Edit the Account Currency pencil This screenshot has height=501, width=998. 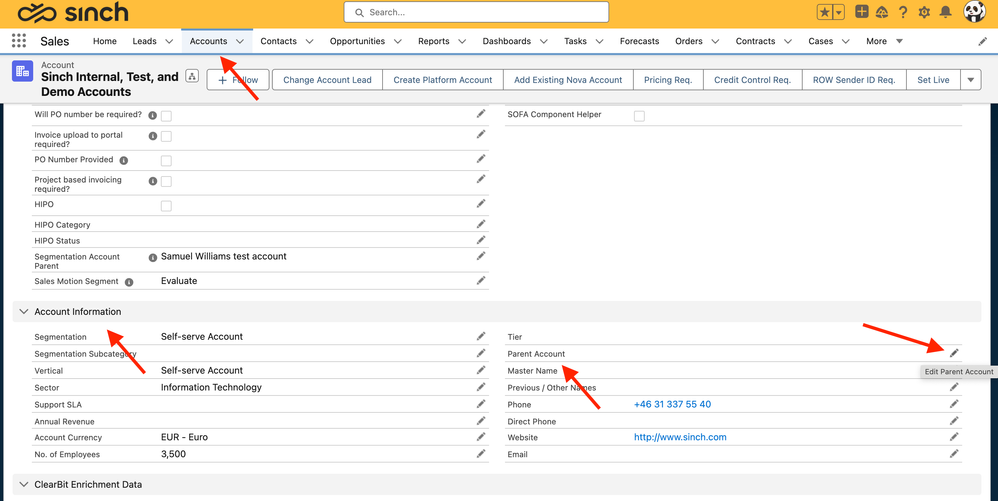[x=481, y=437]
